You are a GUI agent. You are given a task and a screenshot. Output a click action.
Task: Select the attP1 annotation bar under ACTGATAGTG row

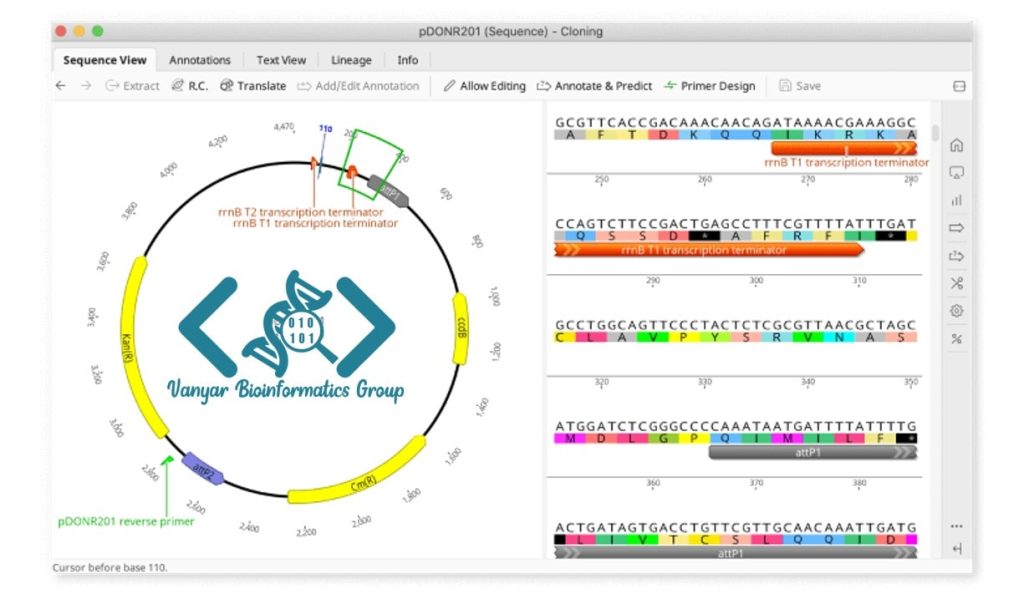point(735,554)
